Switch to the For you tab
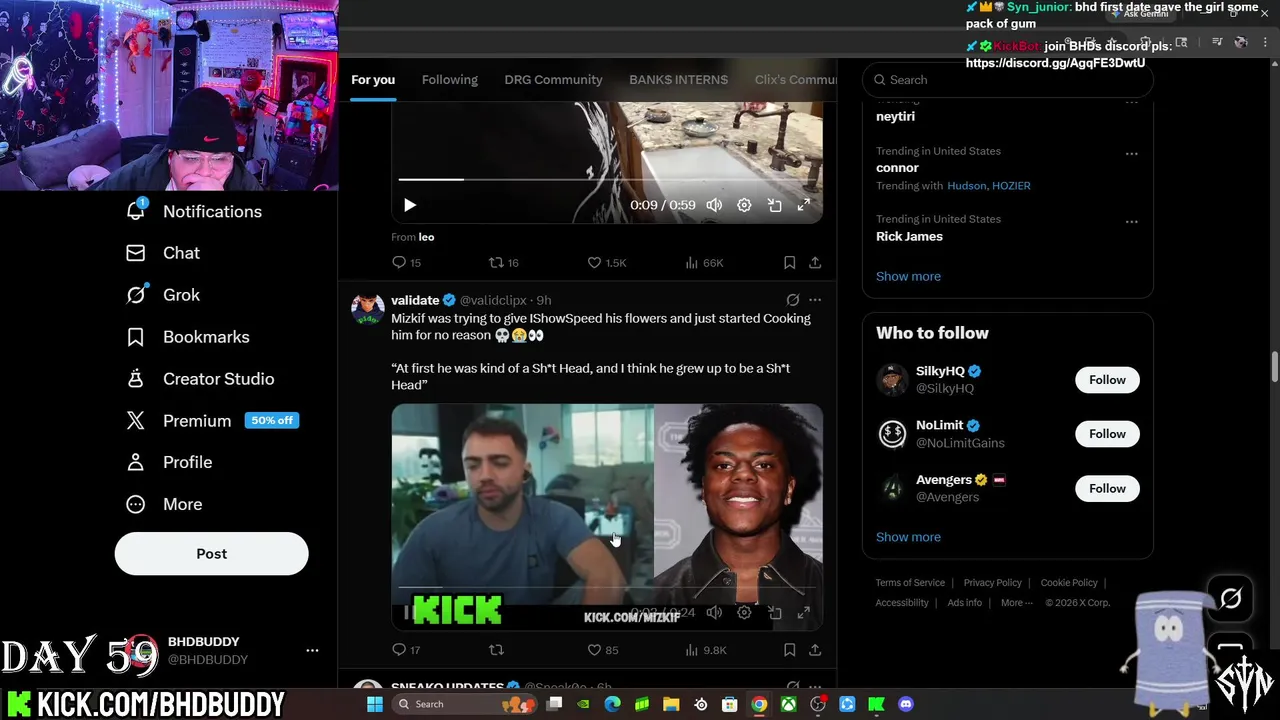The width and height of the screenshot is (1280, 720). 373,80
